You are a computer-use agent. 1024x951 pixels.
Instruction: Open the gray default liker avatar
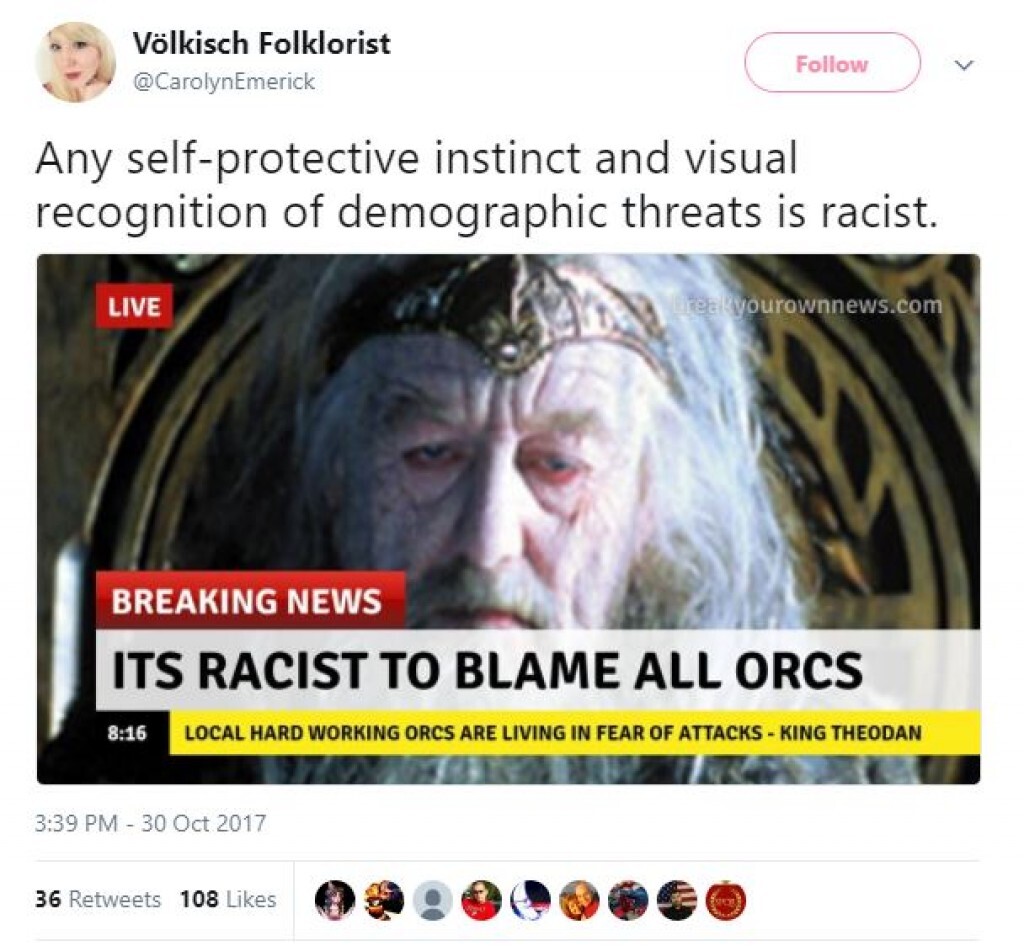[x=432, y=900]
